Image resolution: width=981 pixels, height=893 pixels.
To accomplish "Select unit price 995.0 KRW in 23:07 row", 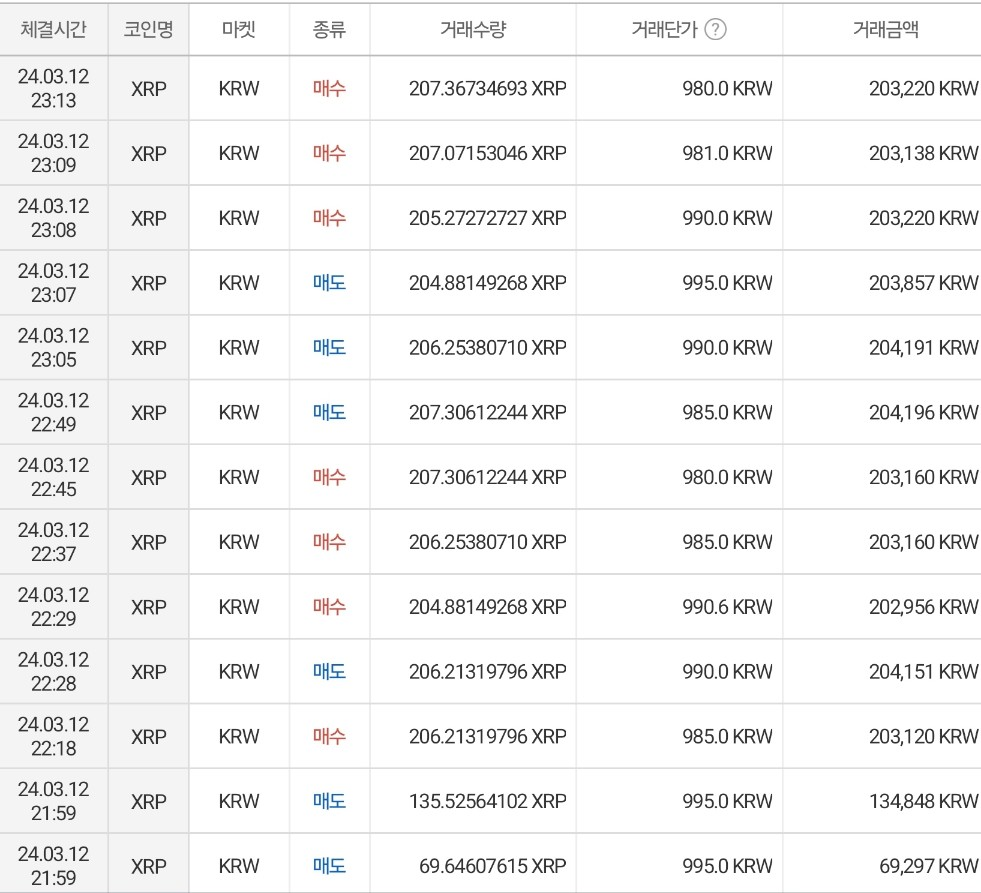I will [727, 283].
